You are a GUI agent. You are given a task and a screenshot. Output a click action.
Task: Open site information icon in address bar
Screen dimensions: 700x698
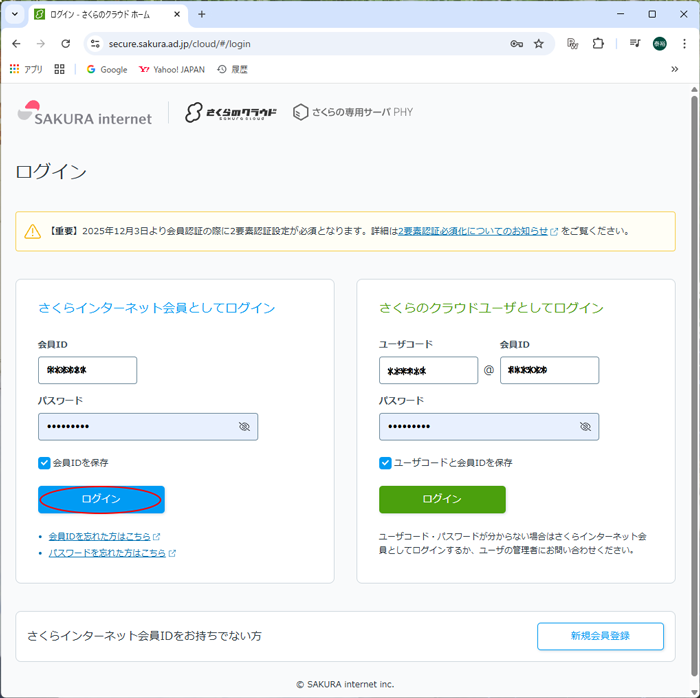[x=95, y=44]
